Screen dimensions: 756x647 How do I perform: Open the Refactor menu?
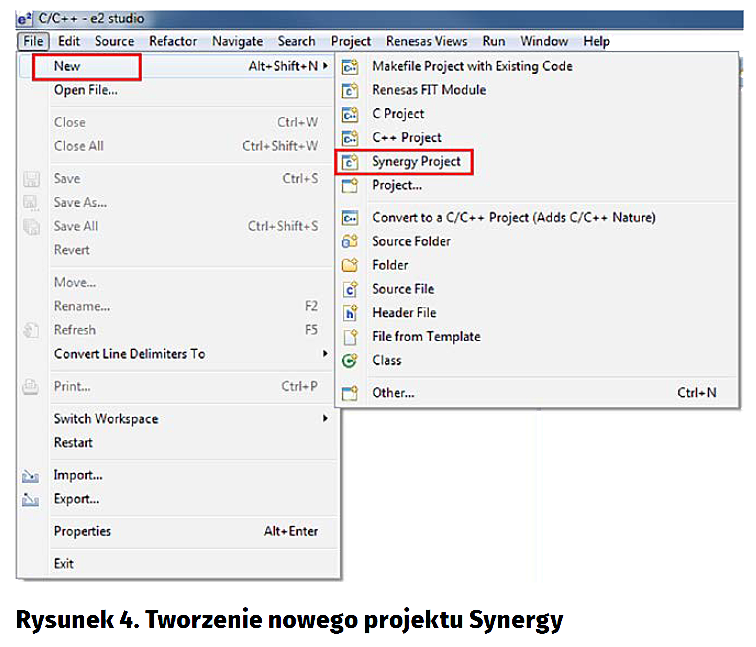coord(173,41)
